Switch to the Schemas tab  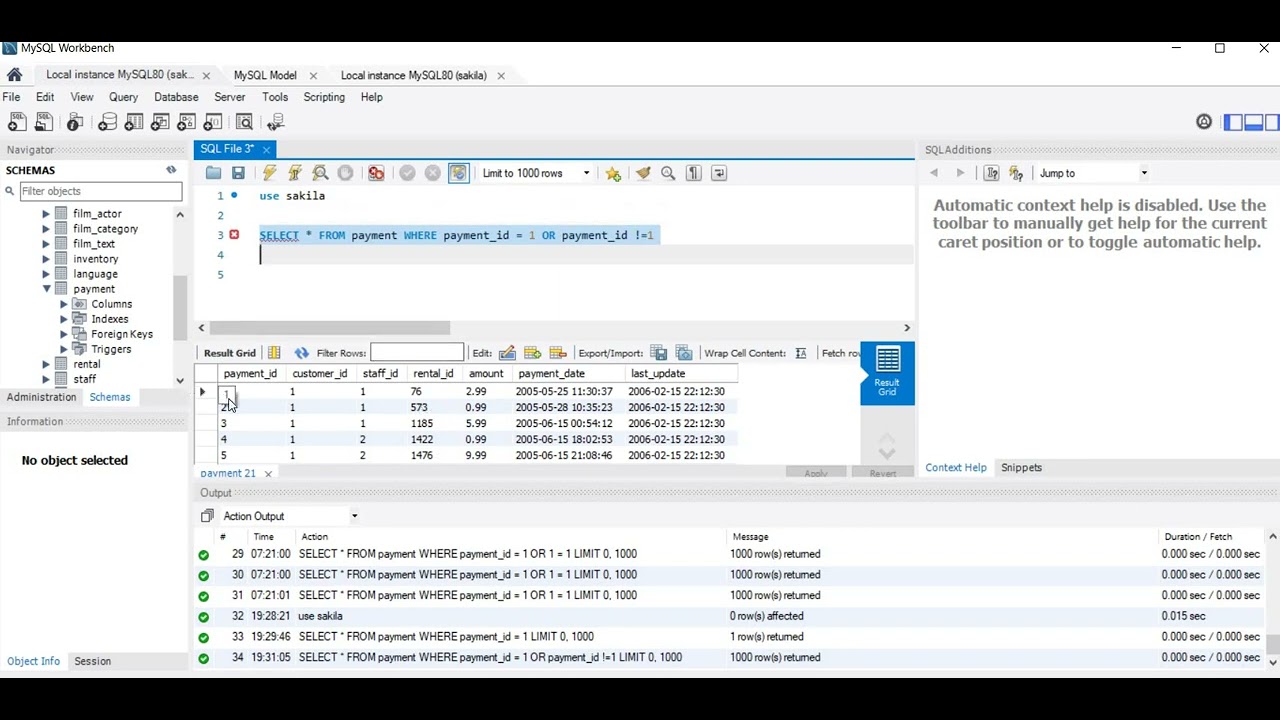(x=110, y=397)
